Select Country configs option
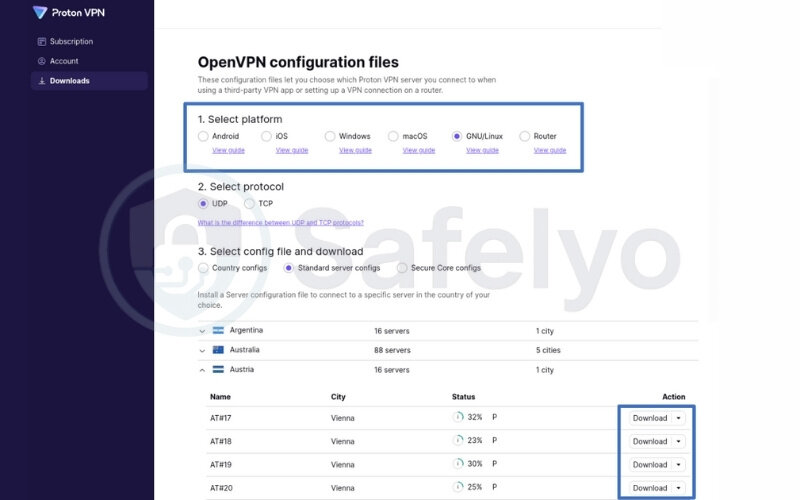Screen dimensions: 800x500 [x=203, y=268]
